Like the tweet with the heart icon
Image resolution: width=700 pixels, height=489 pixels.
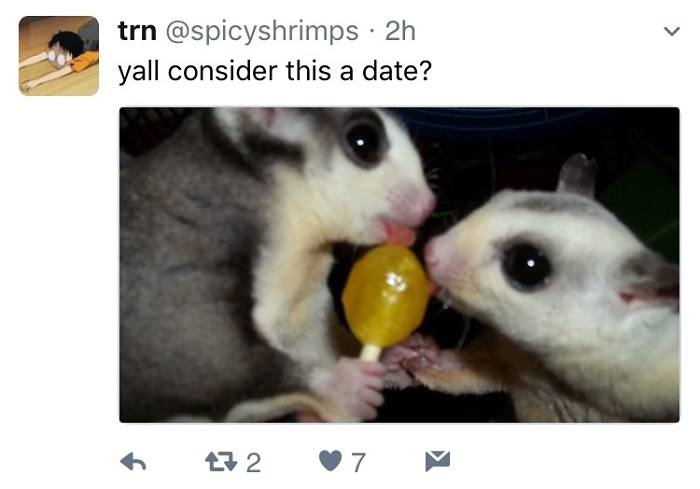click(x=330, y=461)
